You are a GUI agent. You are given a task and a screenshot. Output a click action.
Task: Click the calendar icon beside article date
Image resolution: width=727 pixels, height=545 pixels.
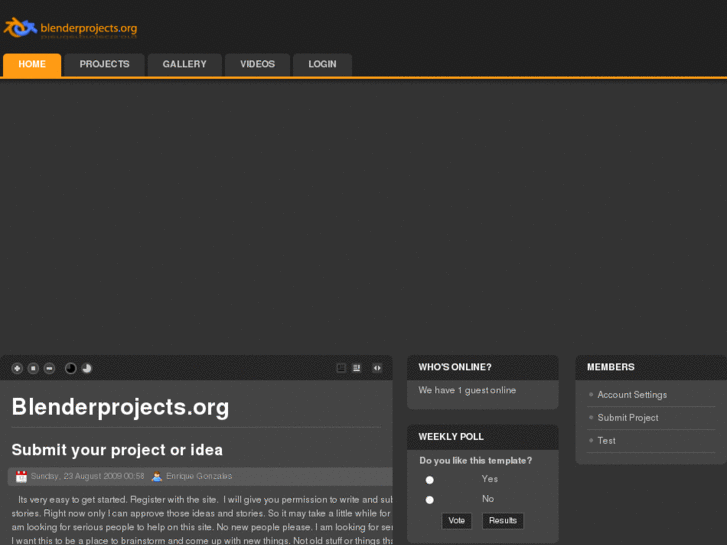coord(21,476)
